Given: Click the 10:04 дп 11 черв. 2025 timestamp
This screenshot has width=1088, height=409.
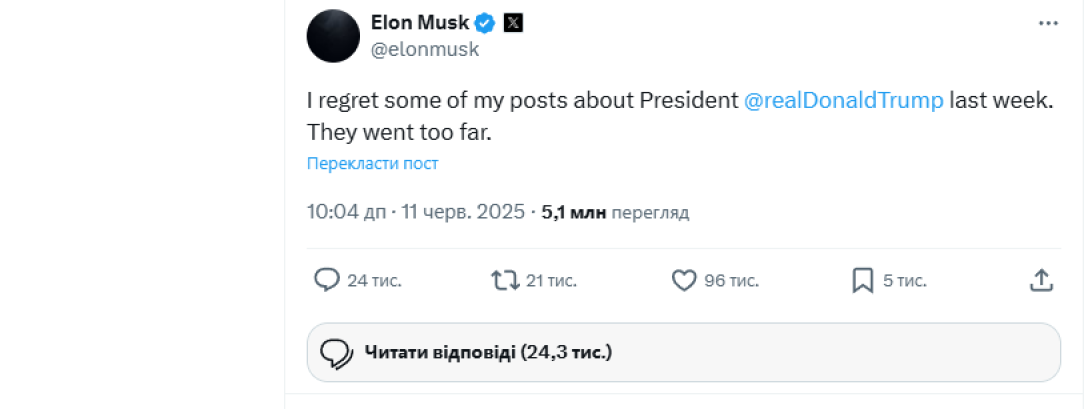Looking at the screenshot, I should tap(415, 212).
